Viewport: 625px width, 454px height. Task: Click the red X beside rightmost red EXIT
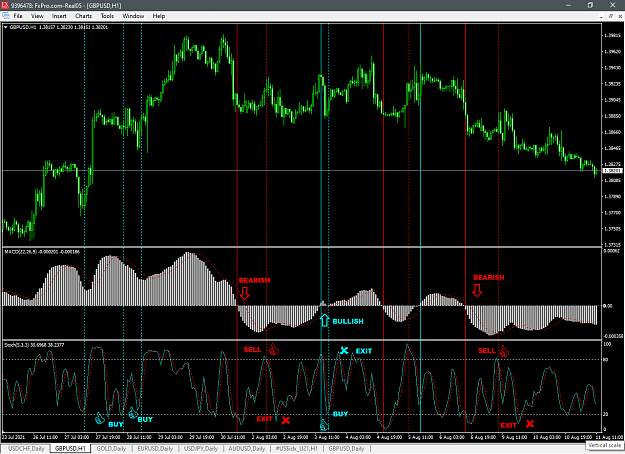pyautogui.click(x=530, y=424)
